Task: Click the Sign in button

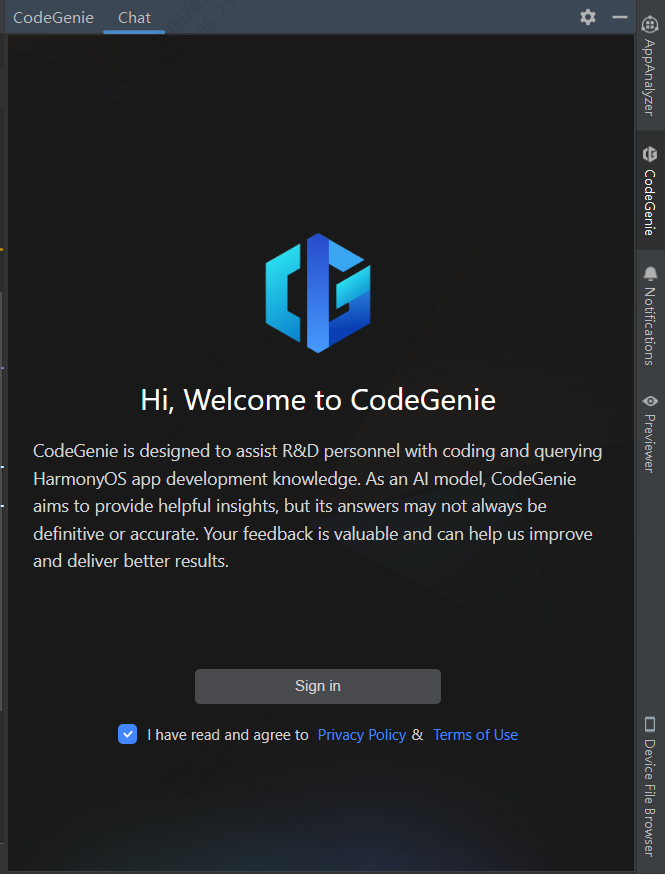Action: click(318, 686)
